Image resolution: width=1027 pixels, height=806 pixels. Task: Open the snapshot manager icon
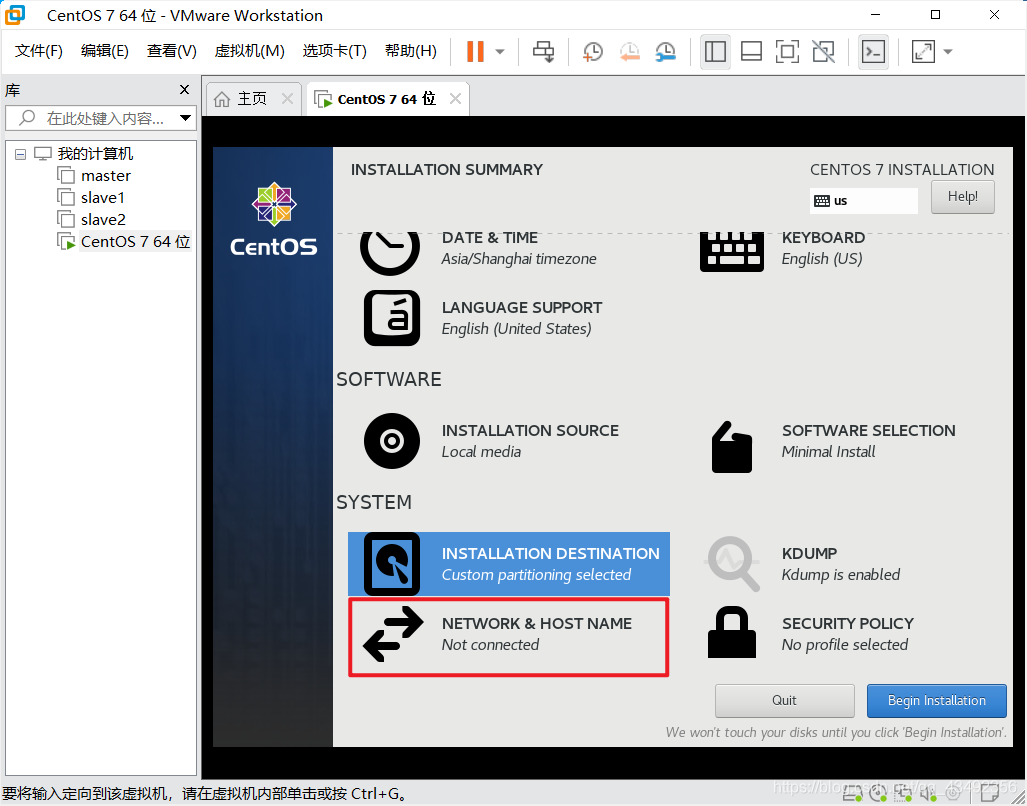(x=665, y=52)
